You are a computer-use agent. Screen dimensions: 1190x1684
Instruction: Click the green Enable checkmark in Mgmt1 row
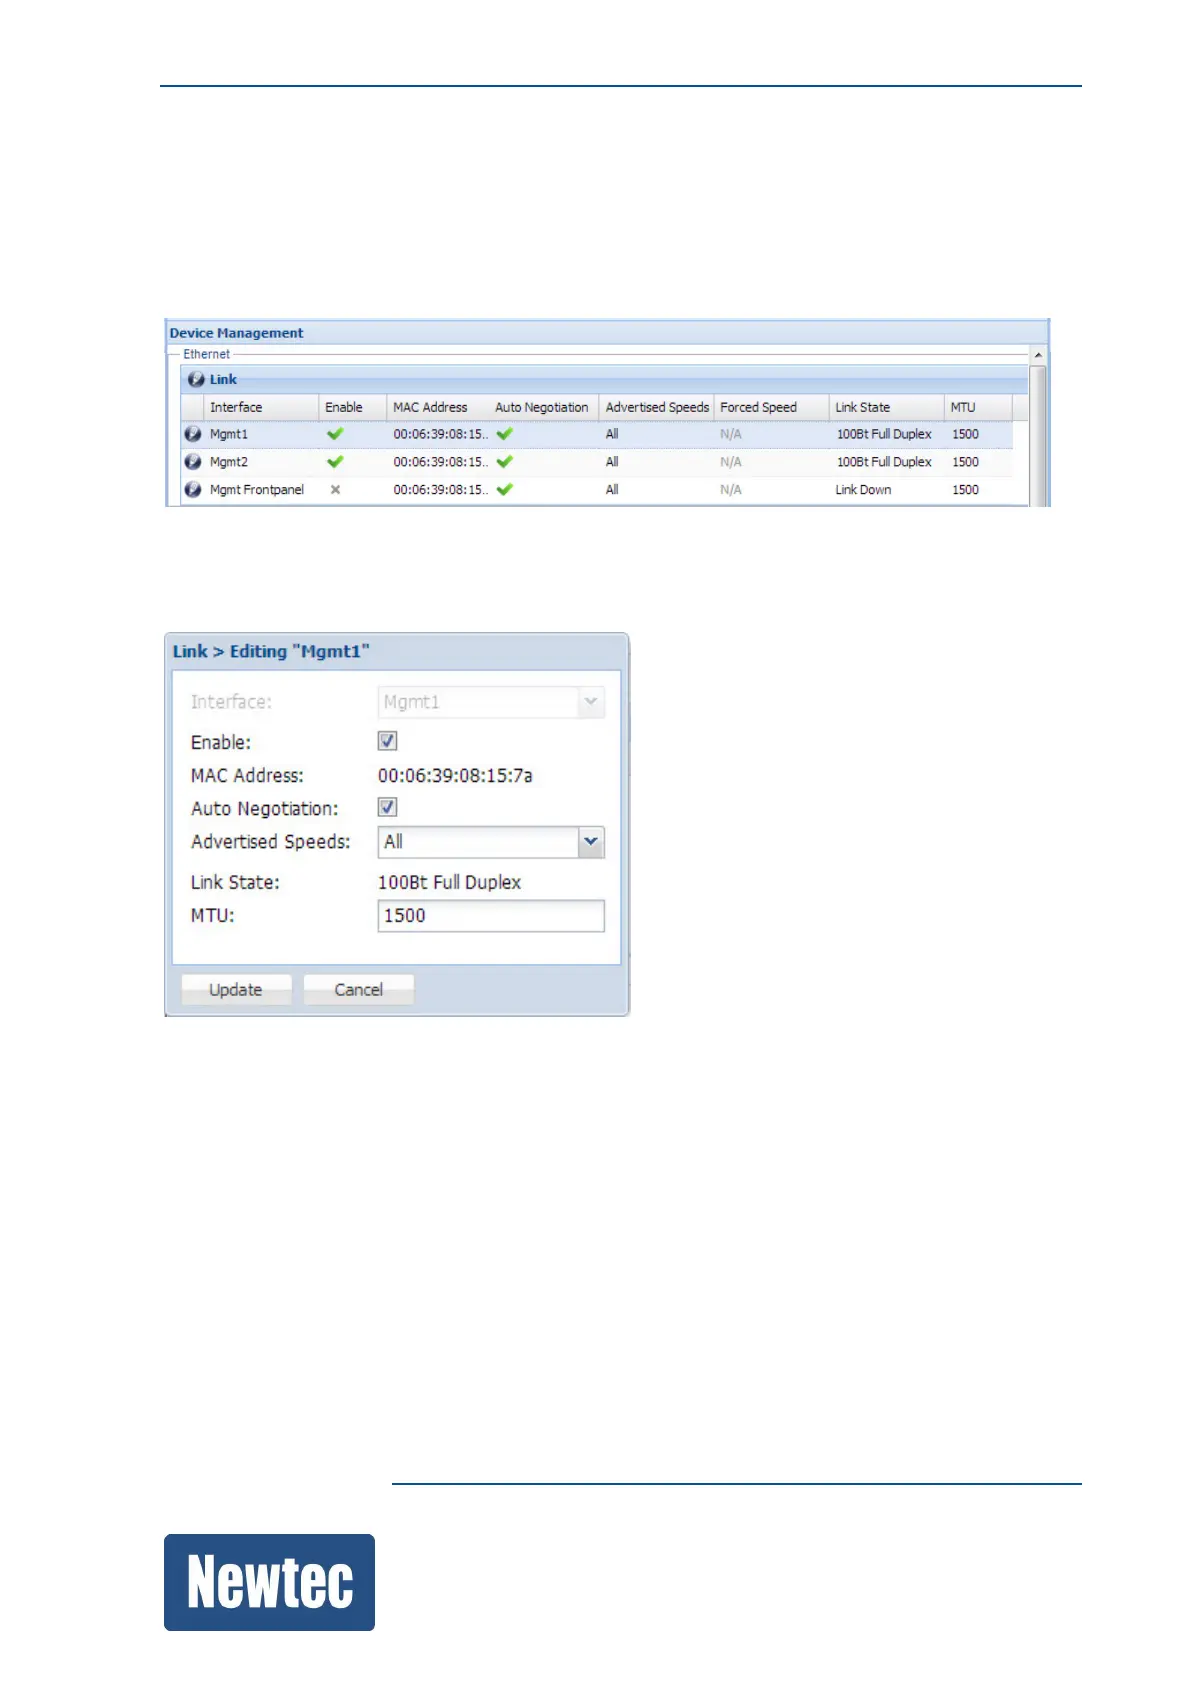click(x=335, y=434)
